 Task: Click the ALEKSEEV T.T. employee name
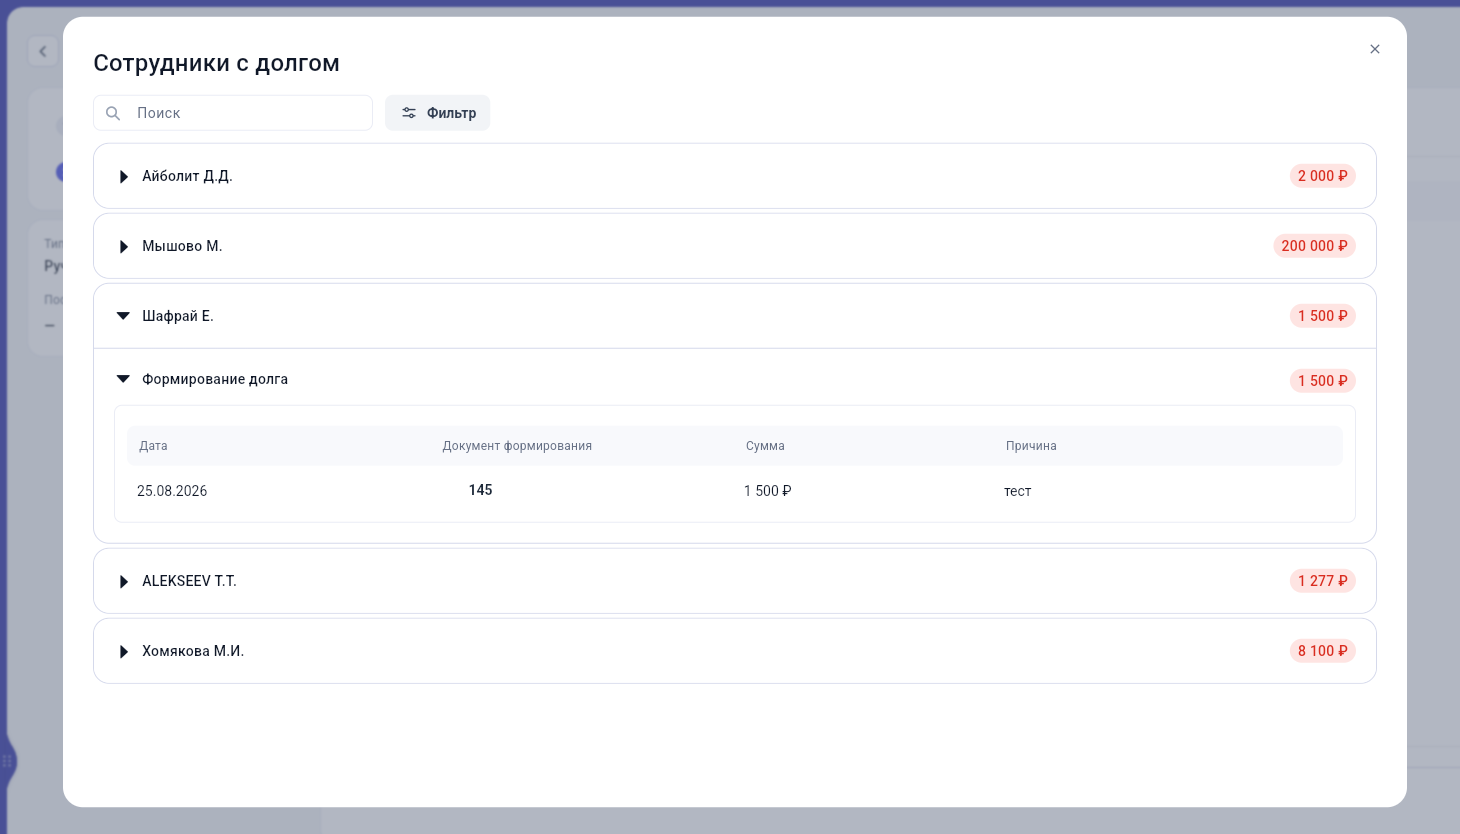pos(189,581)
